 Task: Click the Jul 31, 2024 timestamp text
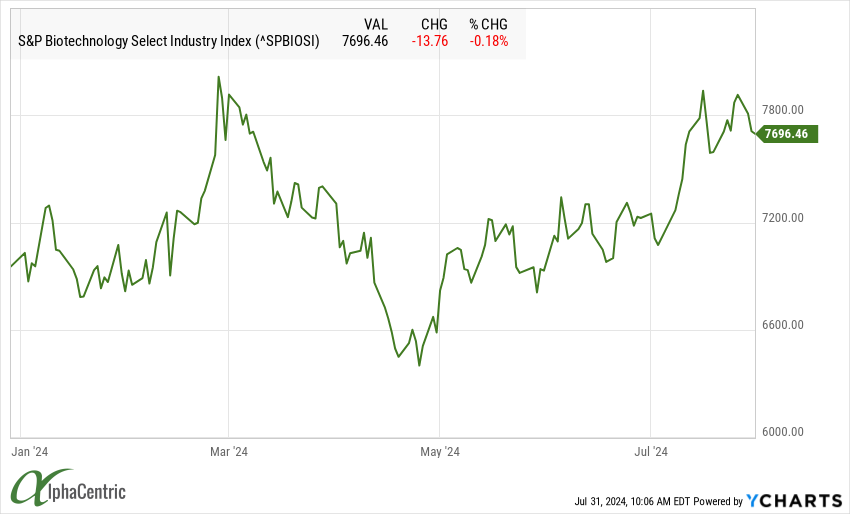[x=632, y=502]
